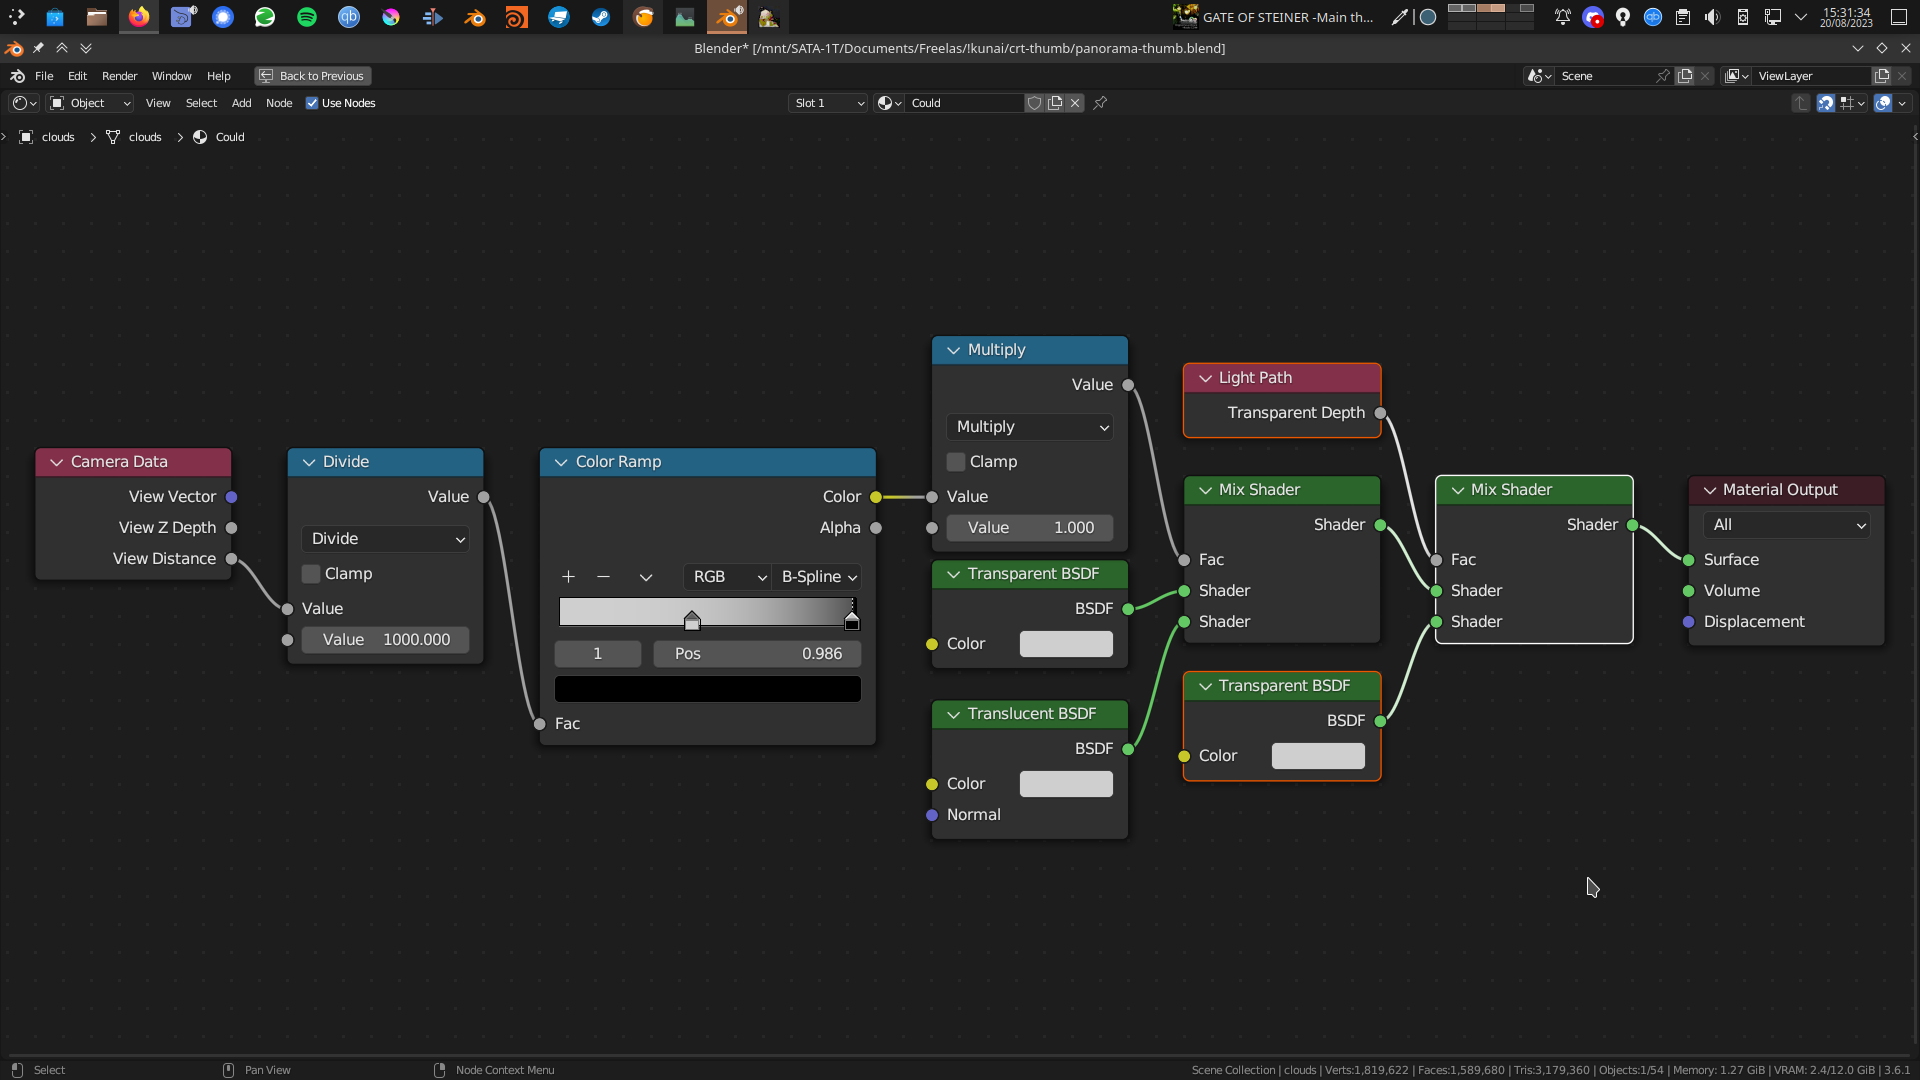Image resolution: width=1920 pixels, height=1080 pixels.
Task: Click the Transparent BSDF color swatch
Action: click(x=1066, y=643)
